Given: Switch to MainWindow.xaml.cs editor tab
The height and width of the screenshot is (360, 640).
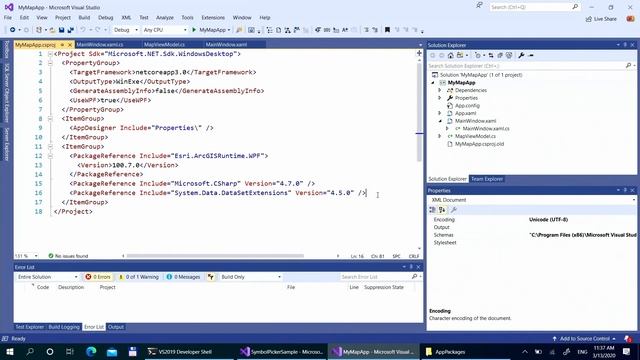Looking at the screenshot, I should click(x=100, y=44).
